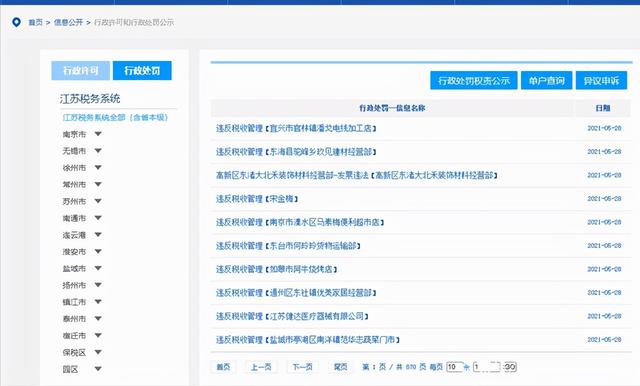Click the GO button beside page input
Image resolution: width=640 pixels, height=386 pixels.
click(510, 367)
